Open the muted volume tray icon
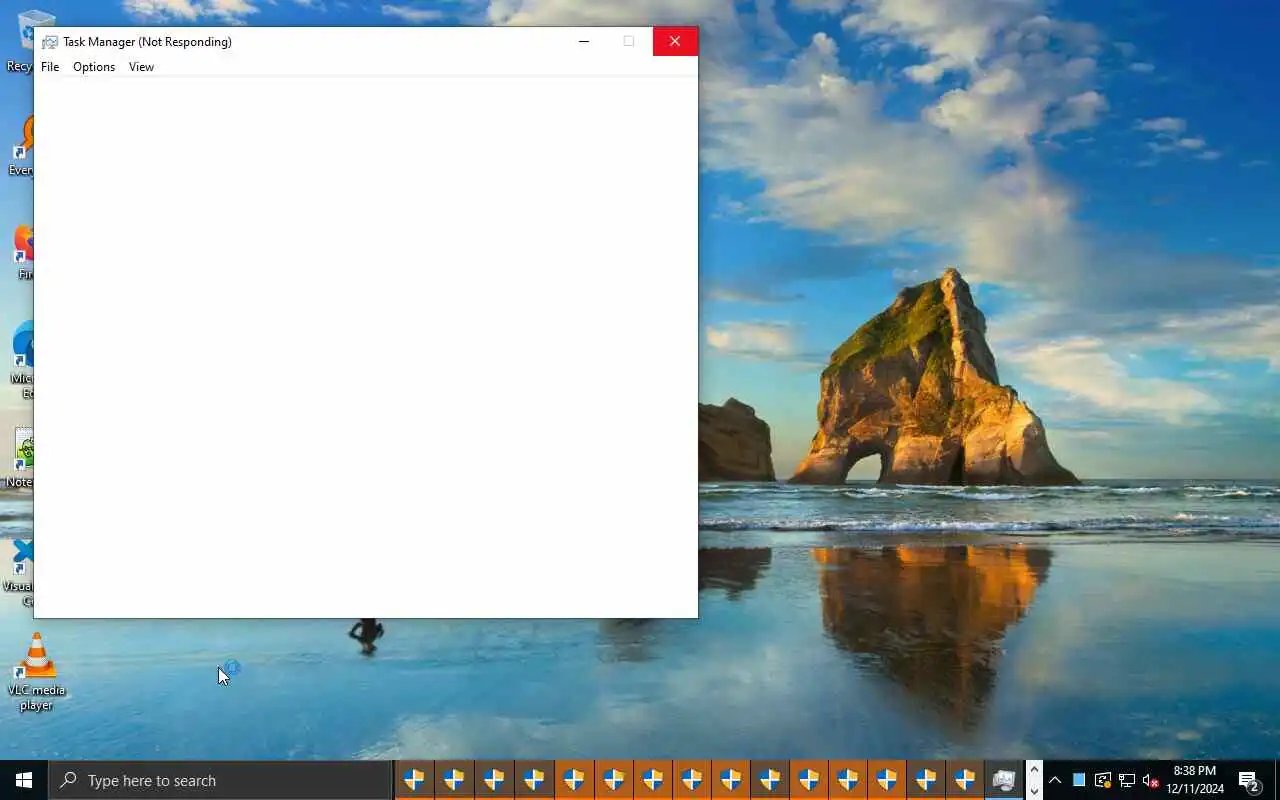The width and height of the screenshot is (1280, 800). [1151, 780]
